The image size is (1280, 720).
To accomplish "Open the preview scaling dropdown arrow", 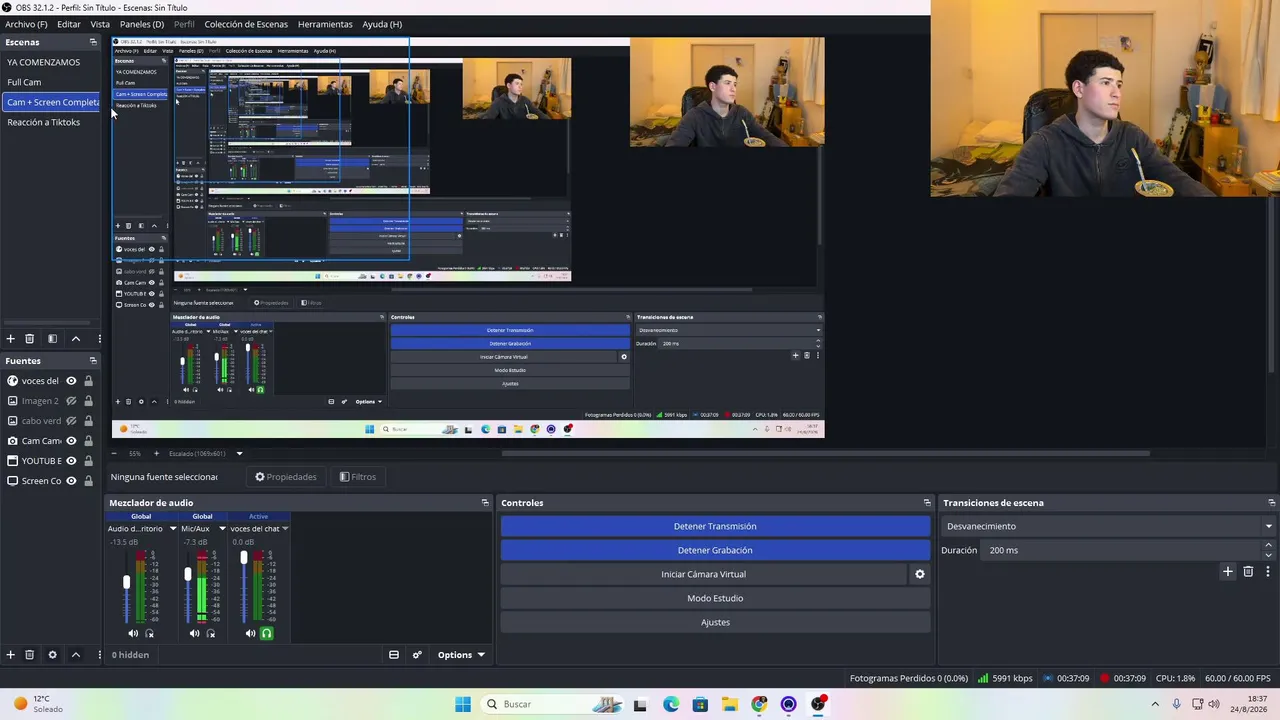I will [239, 453].
